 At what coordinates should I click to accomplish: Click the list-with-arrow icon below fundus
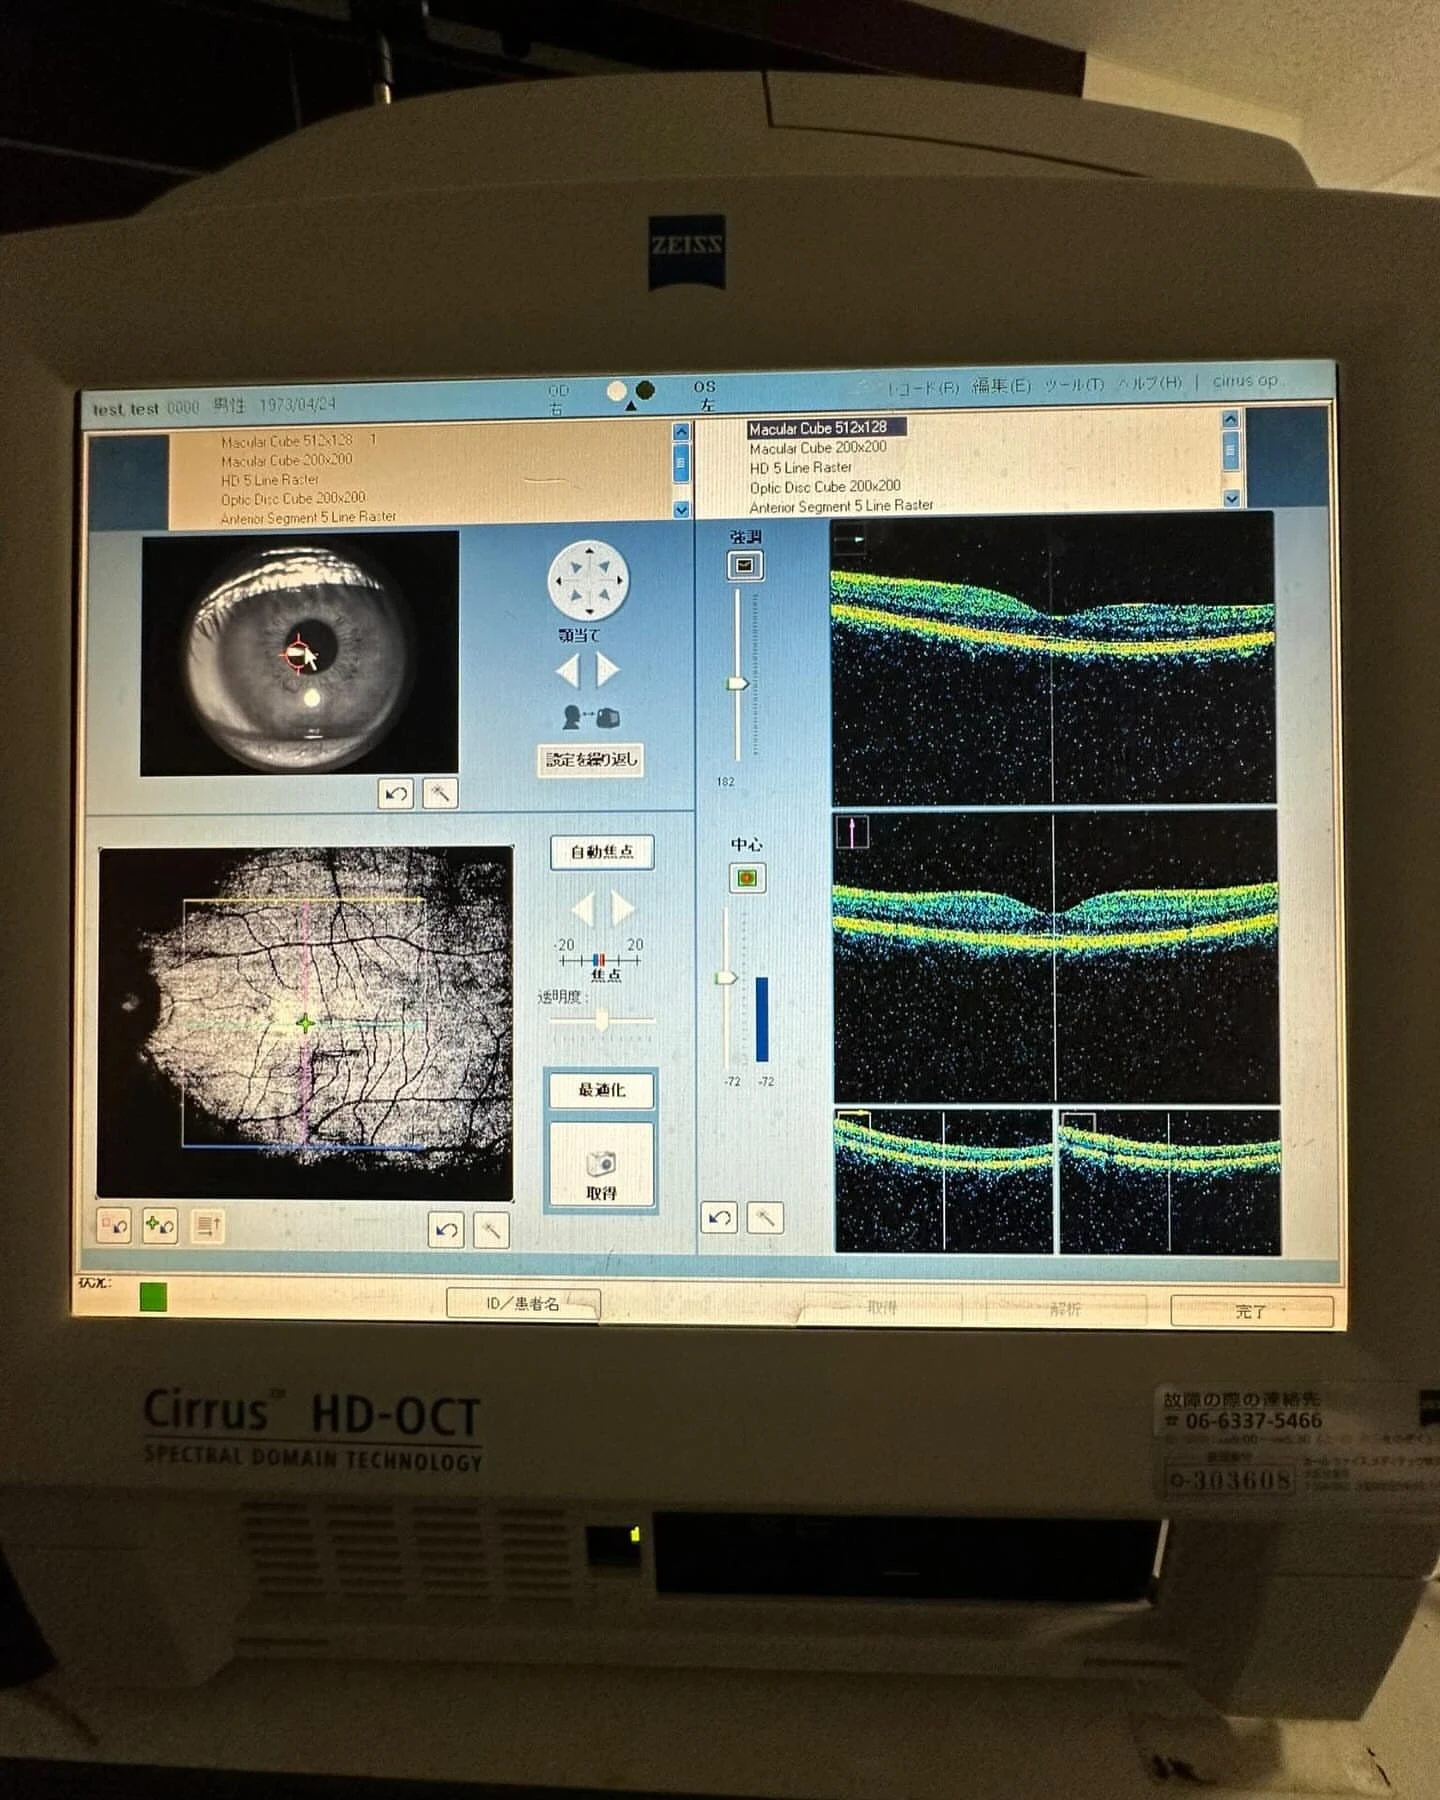[x=208, y=1225]
